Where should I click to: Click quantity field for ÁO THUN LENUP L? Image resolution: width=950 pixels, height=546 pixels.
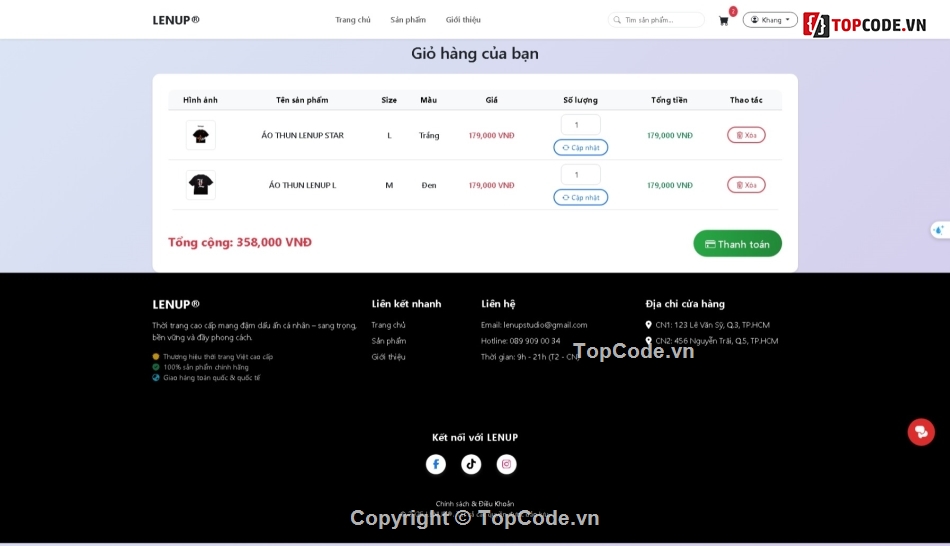[580, 175]
